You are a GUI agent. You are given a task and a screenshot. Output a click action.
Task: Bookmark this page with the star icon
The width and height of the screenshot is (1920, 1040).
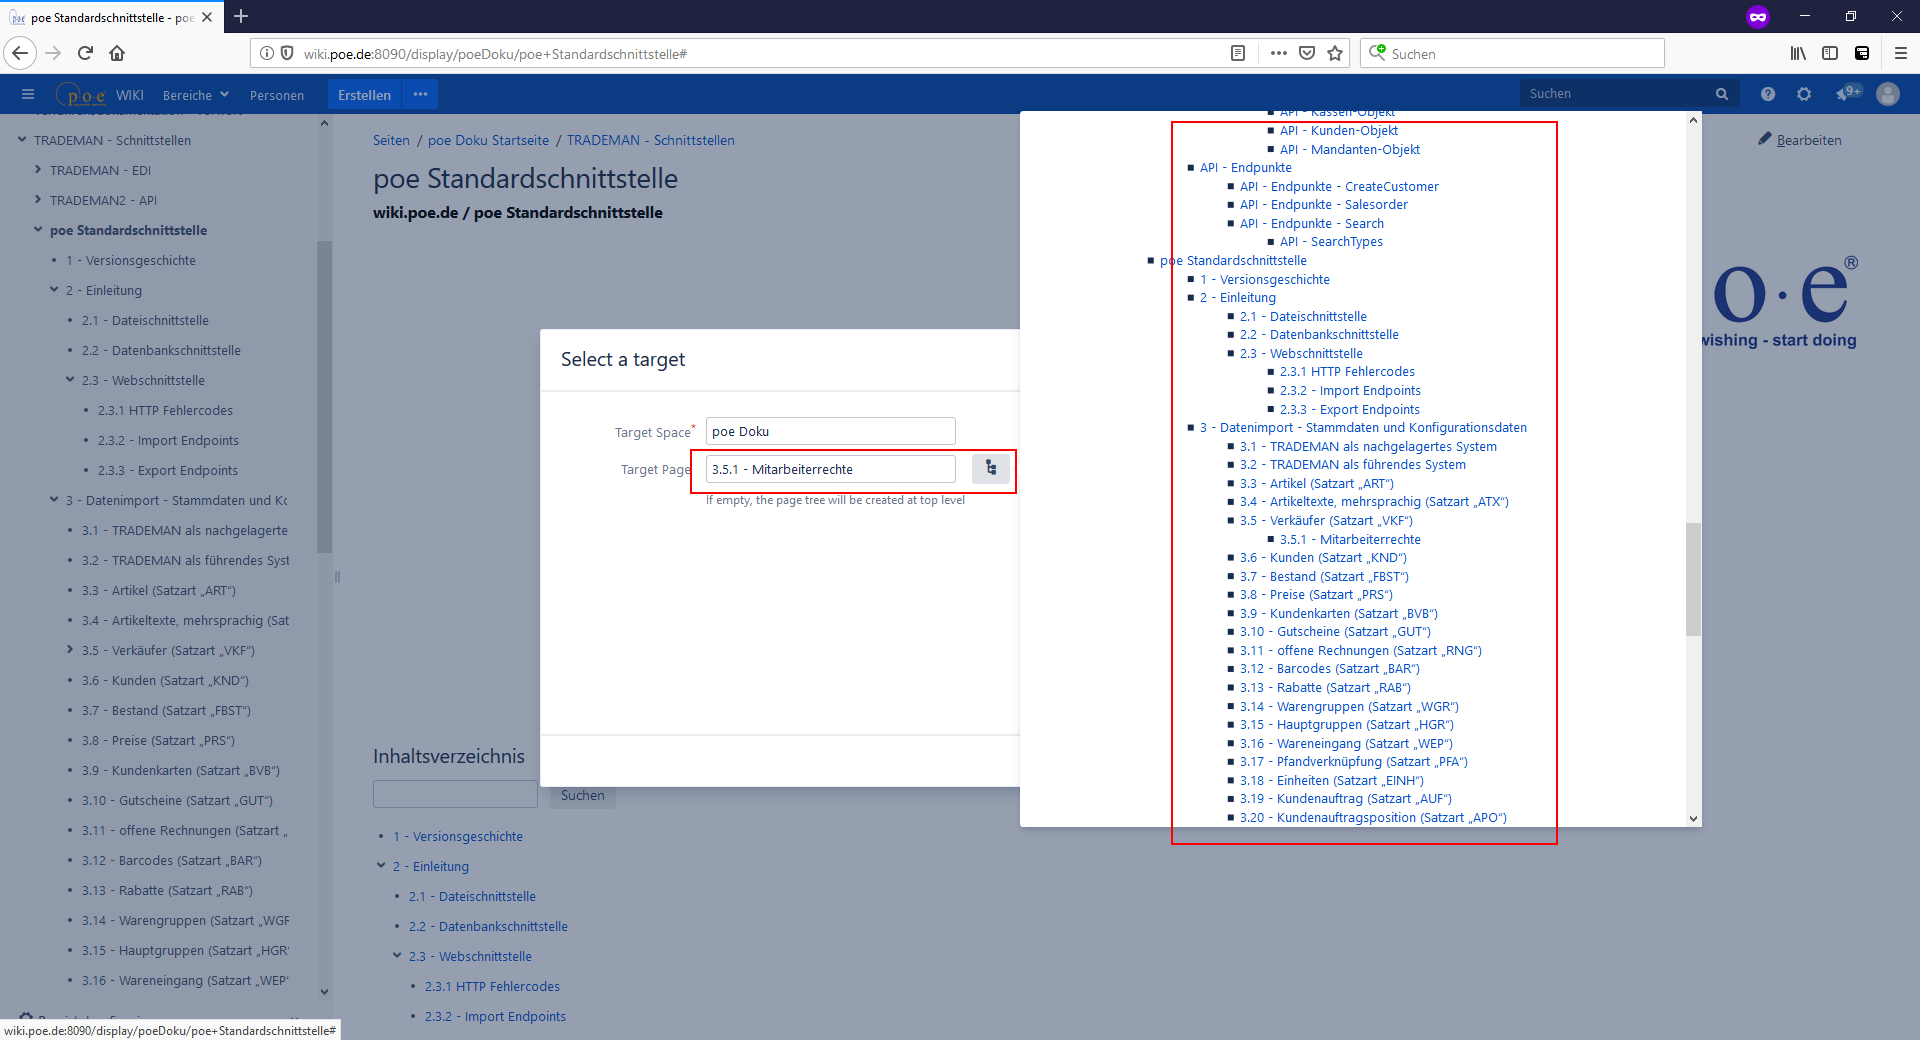click(x=1335, y=54)
